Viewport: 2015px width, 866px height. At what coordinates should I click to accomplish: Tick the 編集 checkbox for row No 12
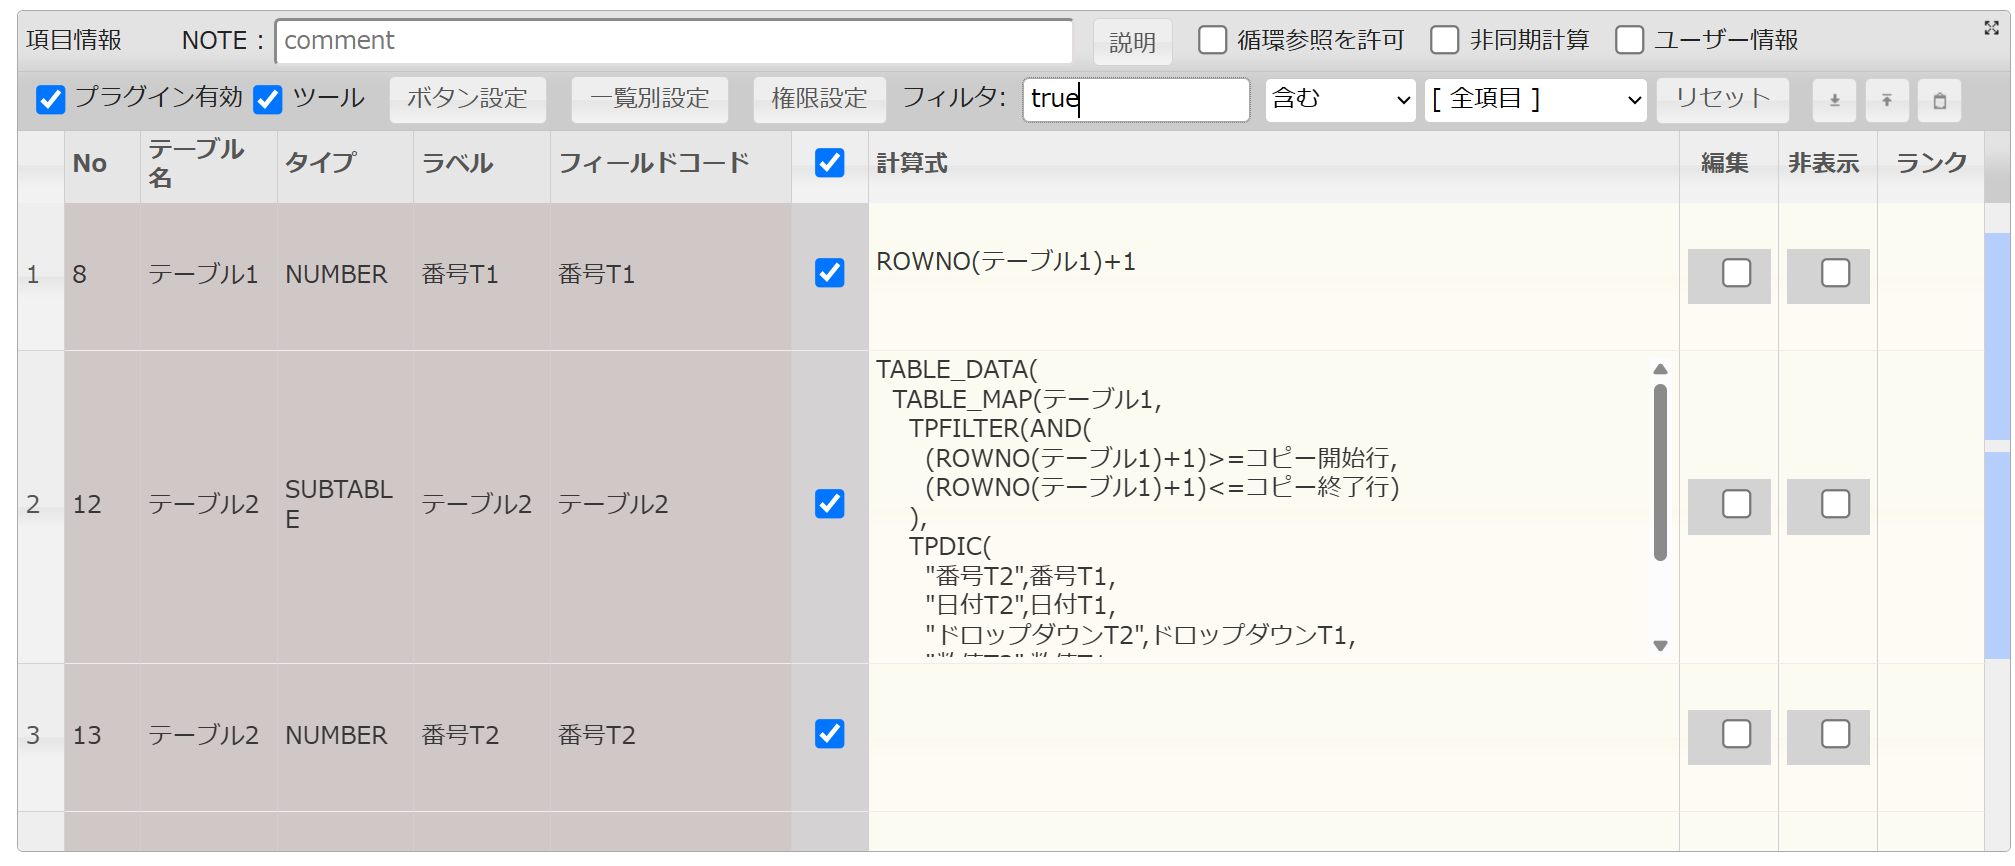click(x=1736, y=504)
